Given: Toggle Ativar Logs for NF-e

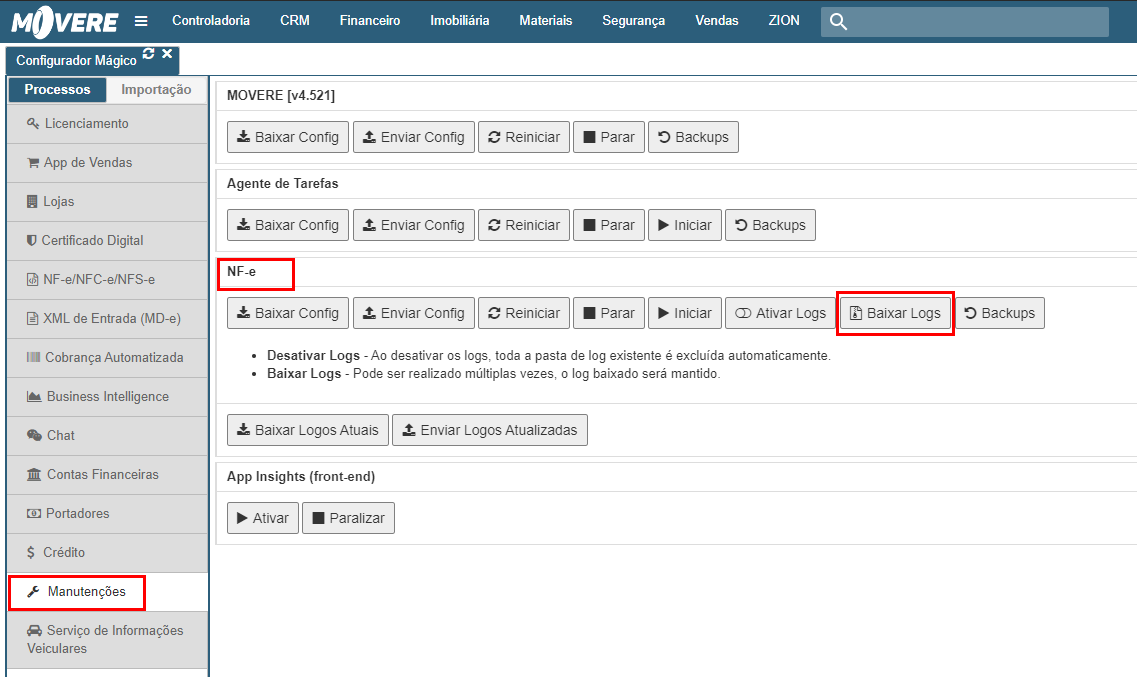Looking at the screenshot, I should pyautogui.click(x=781, y=313).
